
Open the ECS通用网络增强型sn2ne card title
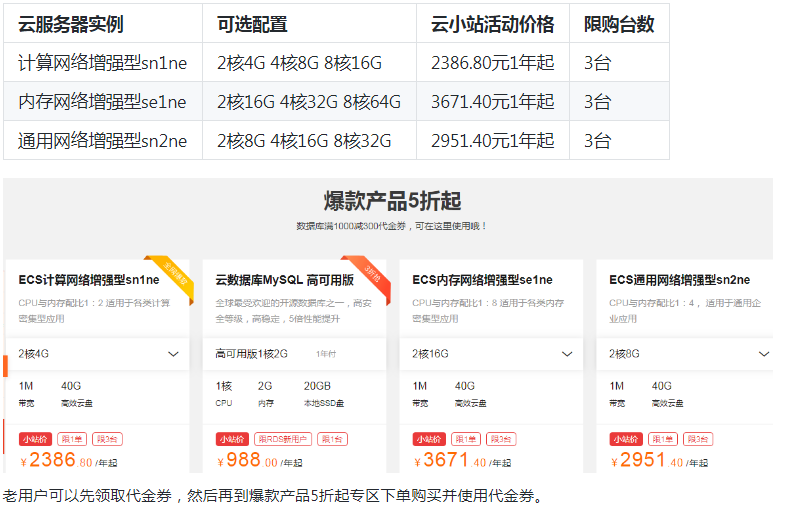680,280
